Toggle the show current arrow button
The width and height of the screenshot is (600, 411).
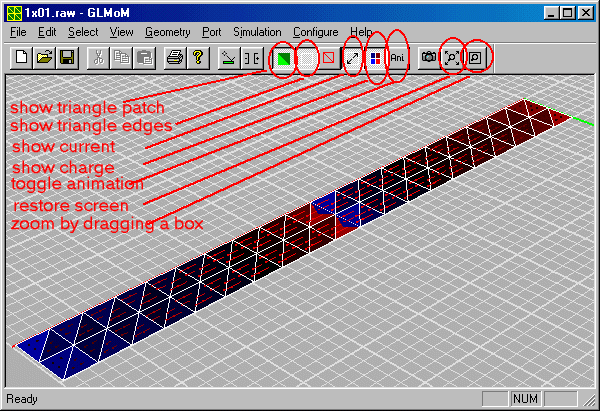pyautogui.click(x=352, y=58)
